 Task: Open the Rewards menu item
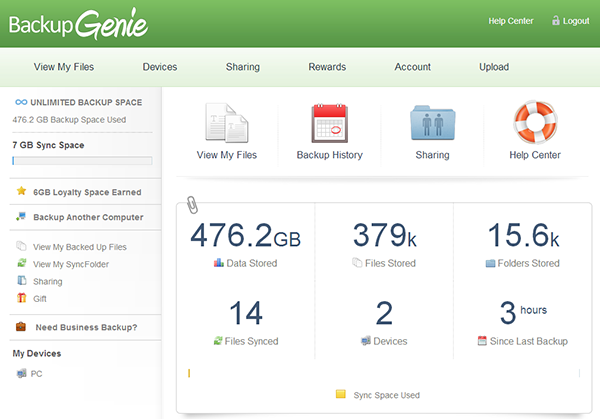[327, 67]
